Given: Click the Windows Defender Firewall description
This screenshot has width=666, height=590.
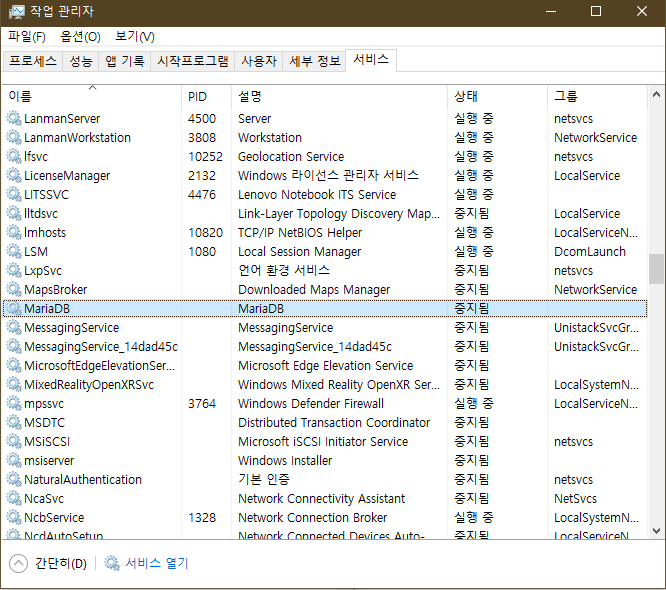Looking at the screenshot, I should point(311,403).
